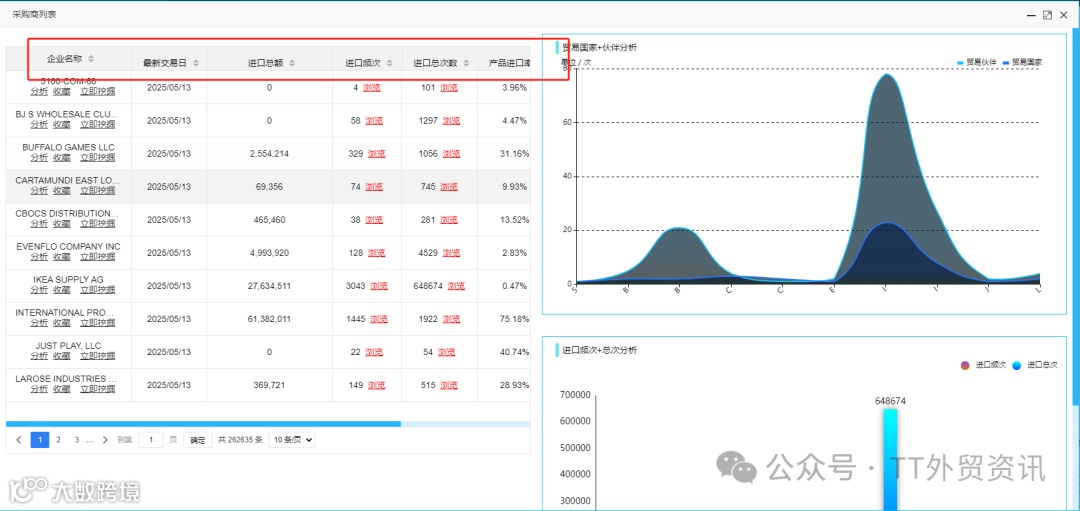Click 分析 for EVENFLO COMPANY INC
The image size is (1080, 511).
coord(39,256)
